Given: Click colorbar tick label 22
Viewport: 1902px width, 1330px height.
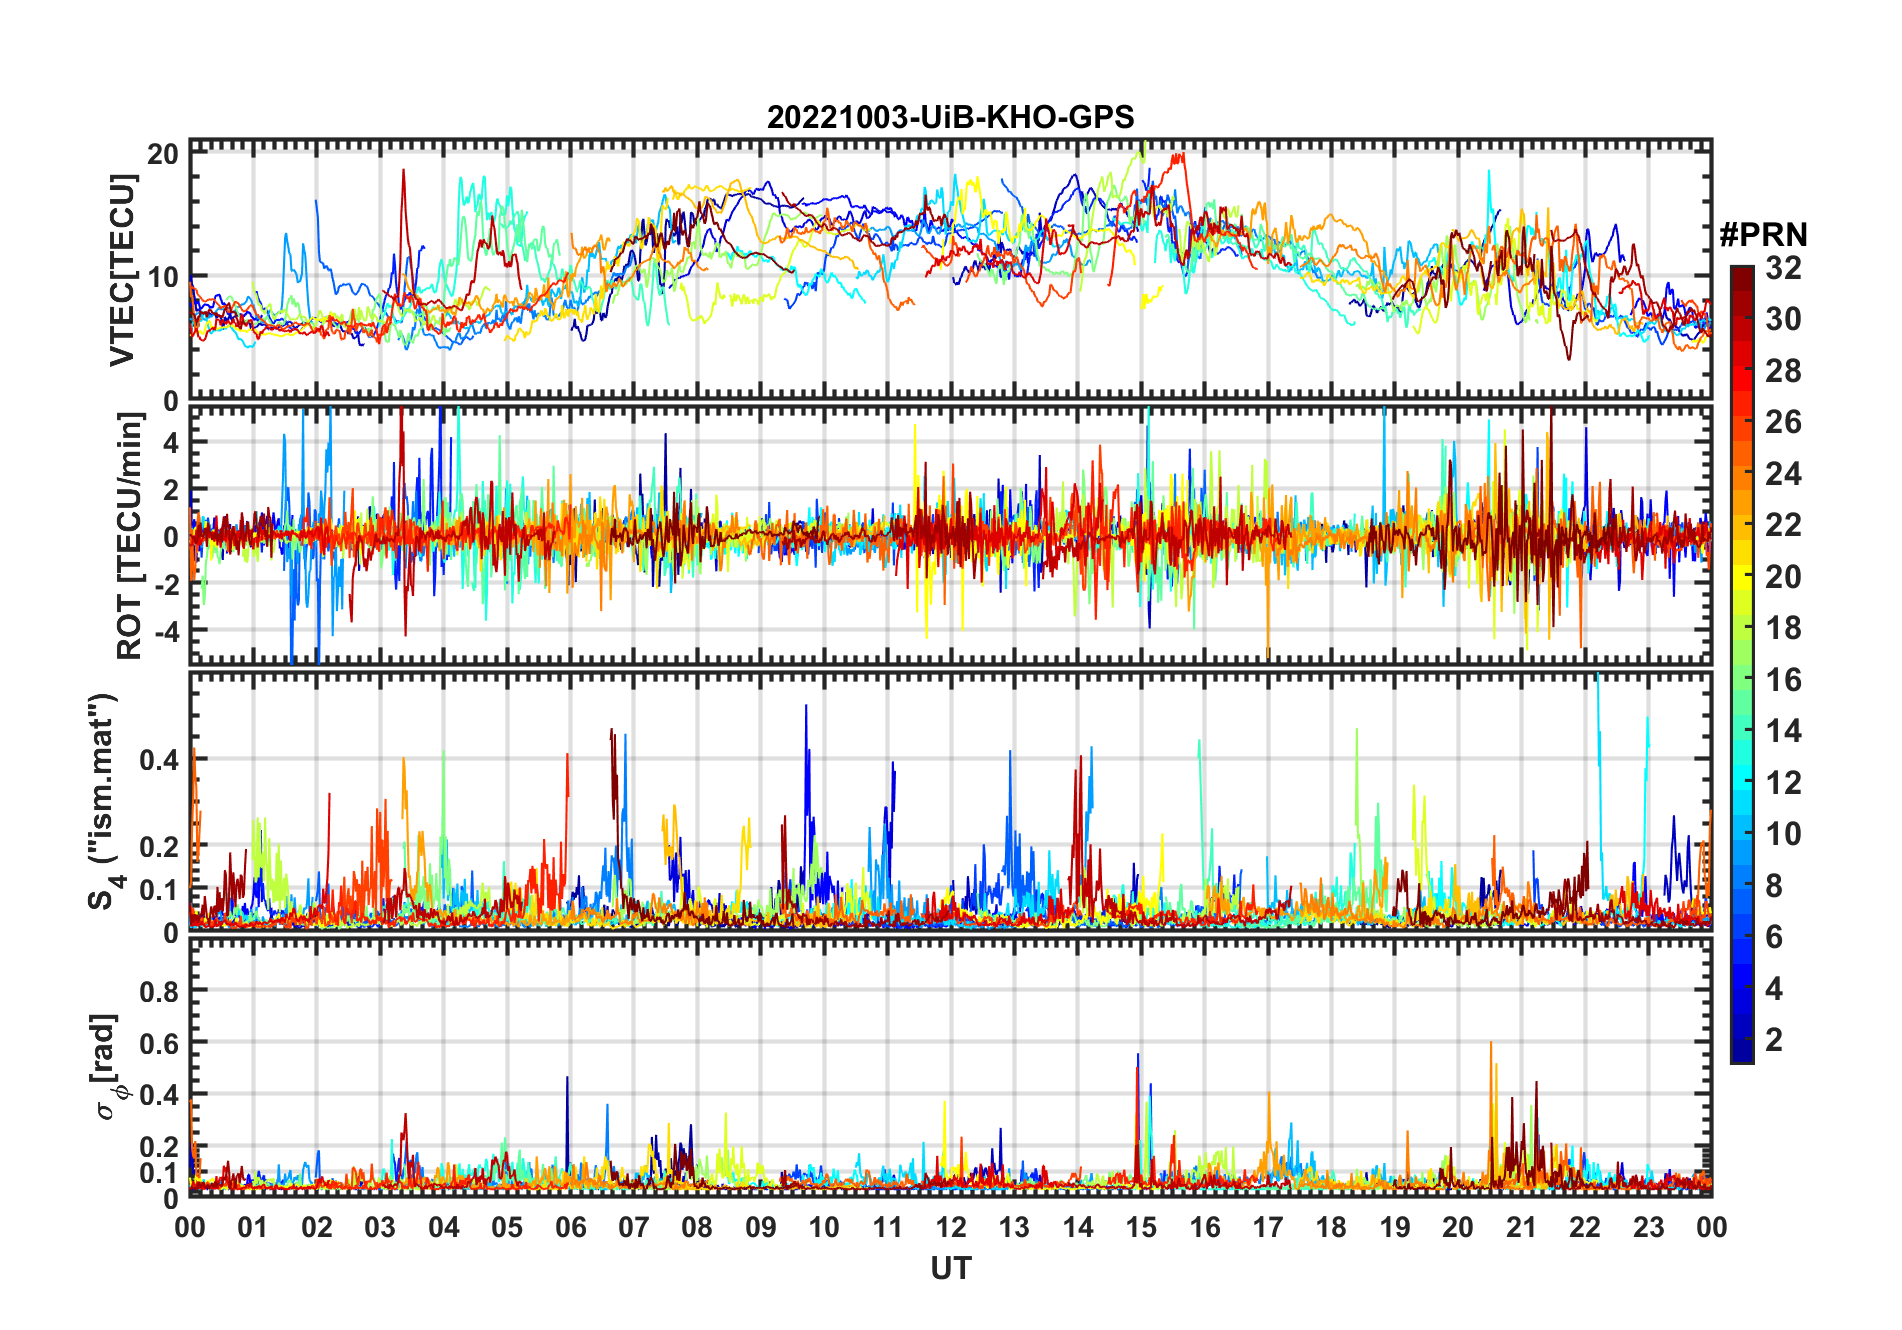Looking at the screenshot, I should click(x=1783, y=525).
